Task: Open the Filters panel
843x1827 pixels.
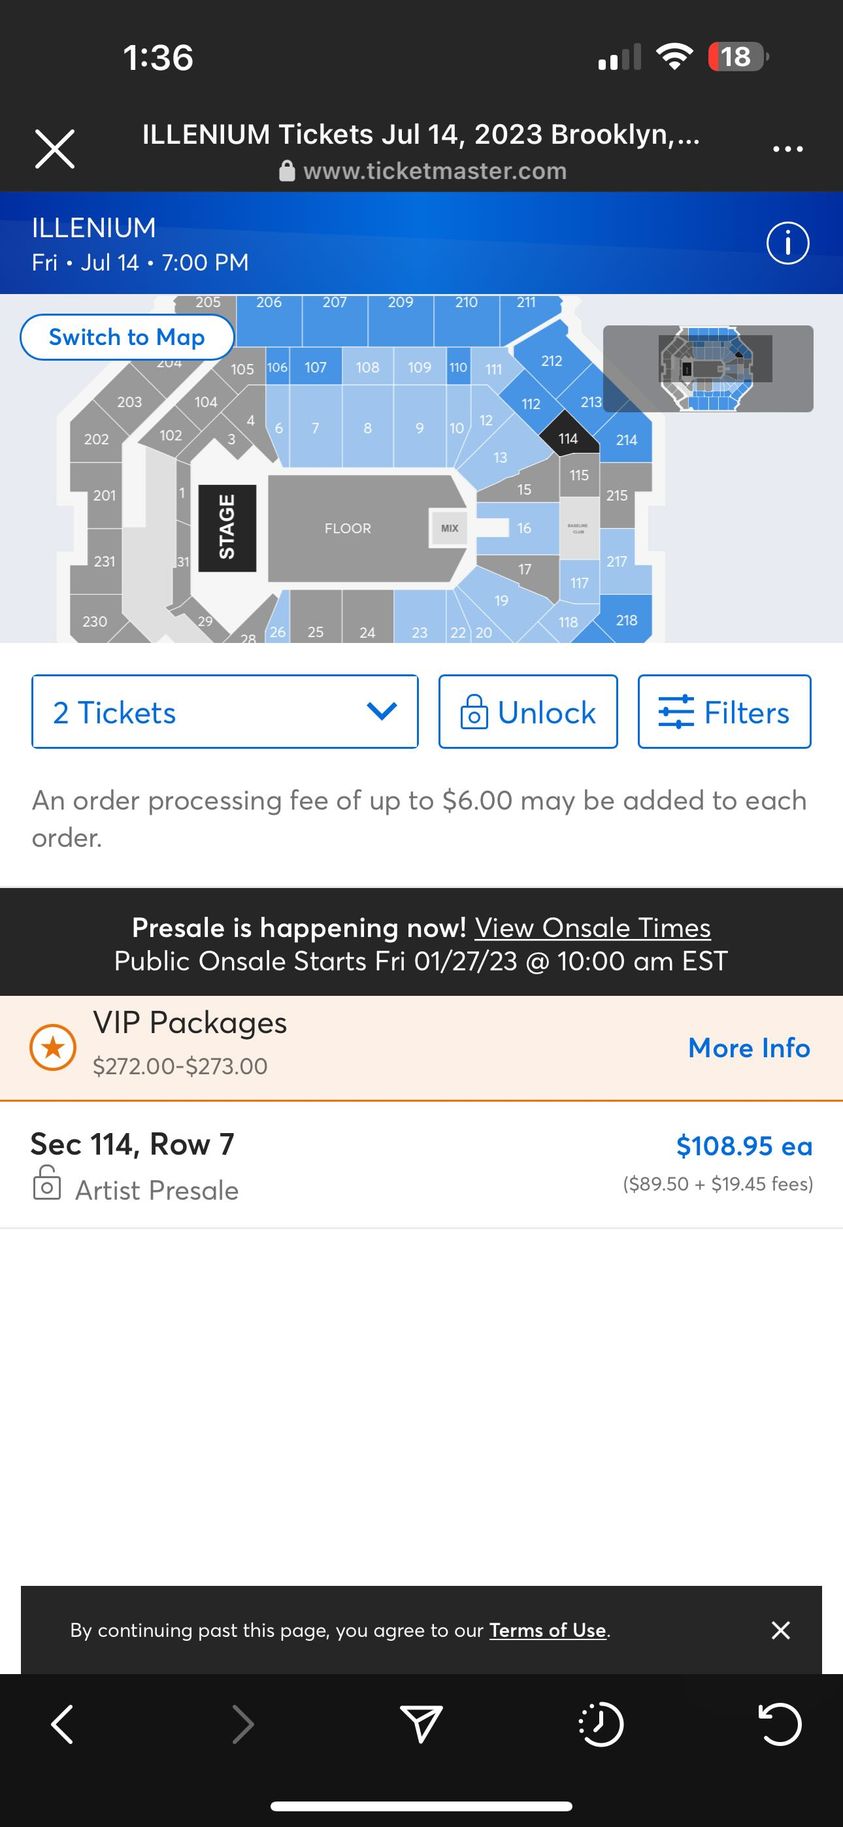Action: click(724, 712)
